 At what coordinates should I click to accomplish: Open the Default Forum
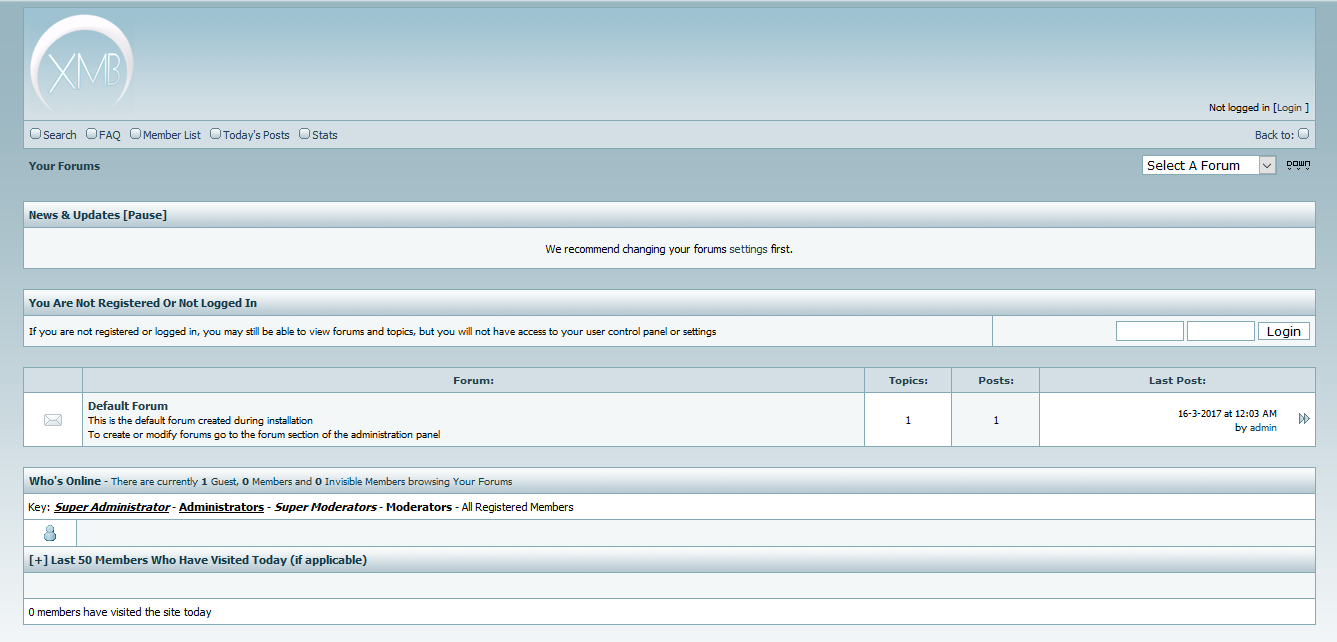(x=127, y=406)
